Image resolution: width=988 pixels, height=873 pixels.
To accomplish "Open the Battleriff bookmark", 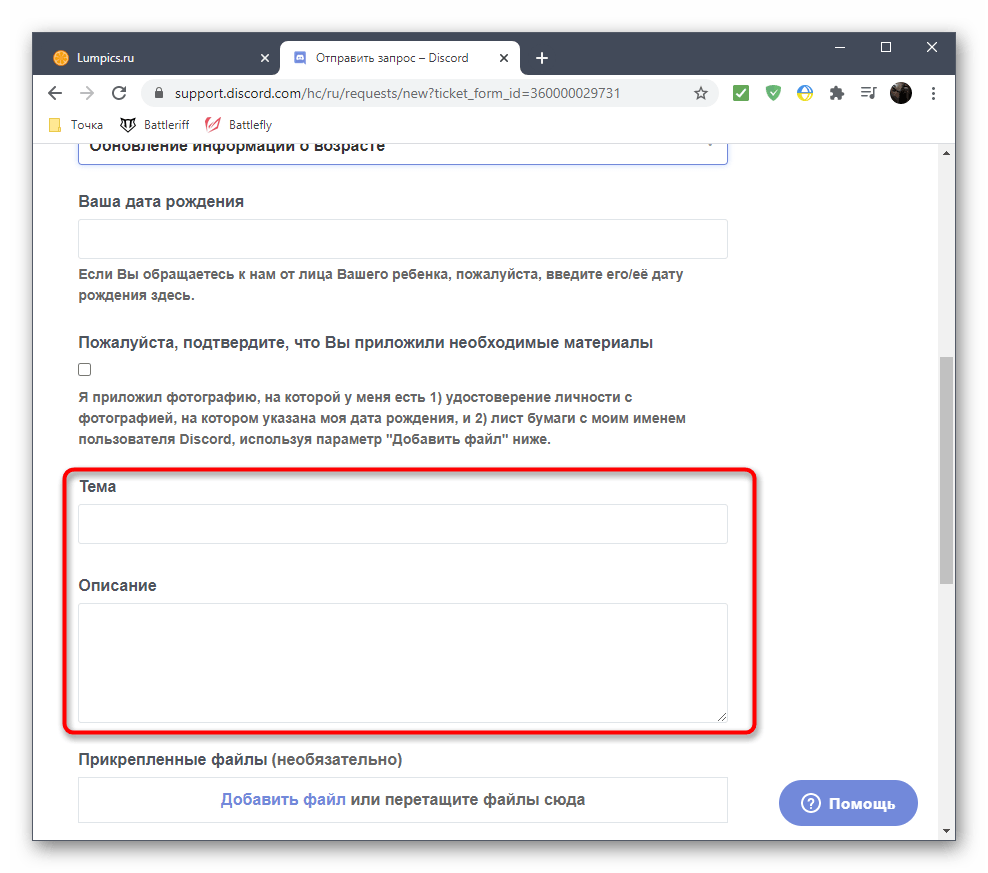I will (x=155, y=125).
